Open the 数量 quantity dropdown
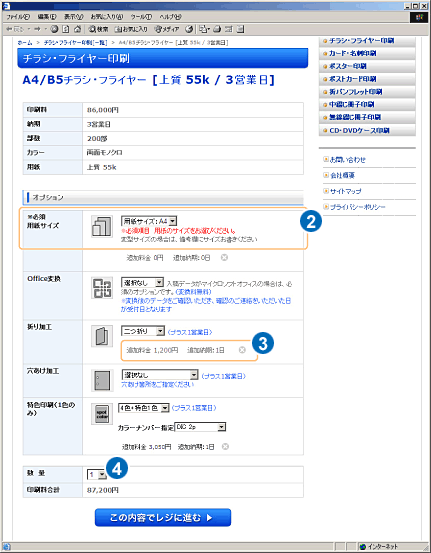Screen dimensions: 431x553 click(97, 474)
